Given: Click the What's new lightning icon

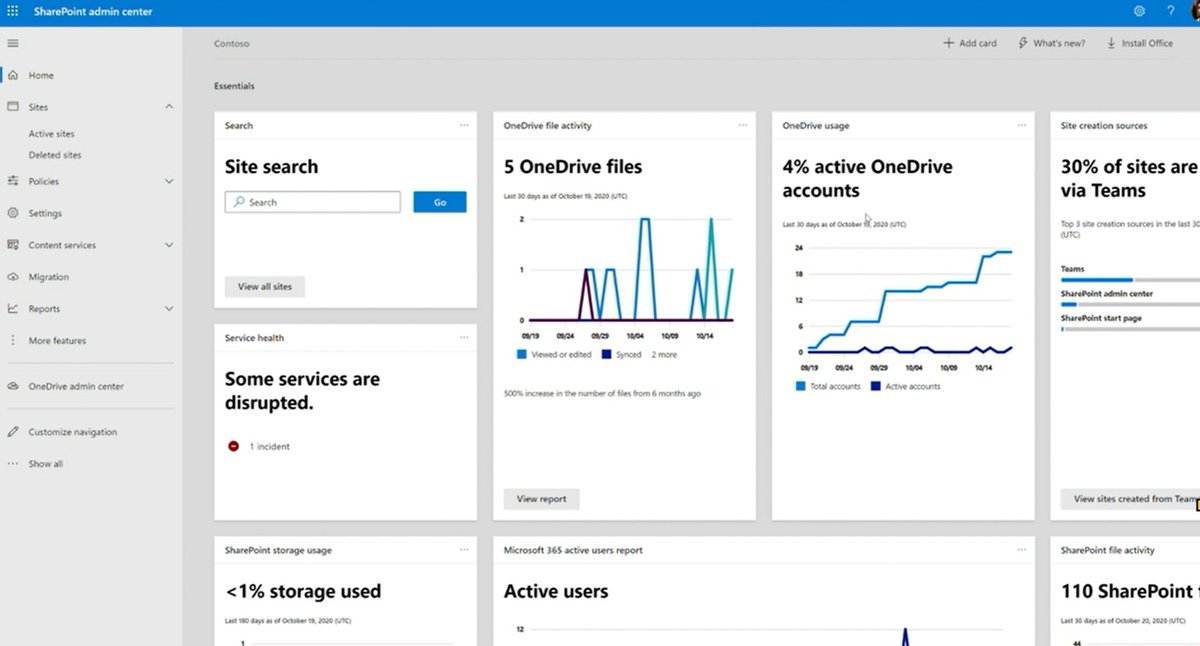Looking at the screenshot, I should (x=1022, y=43).
